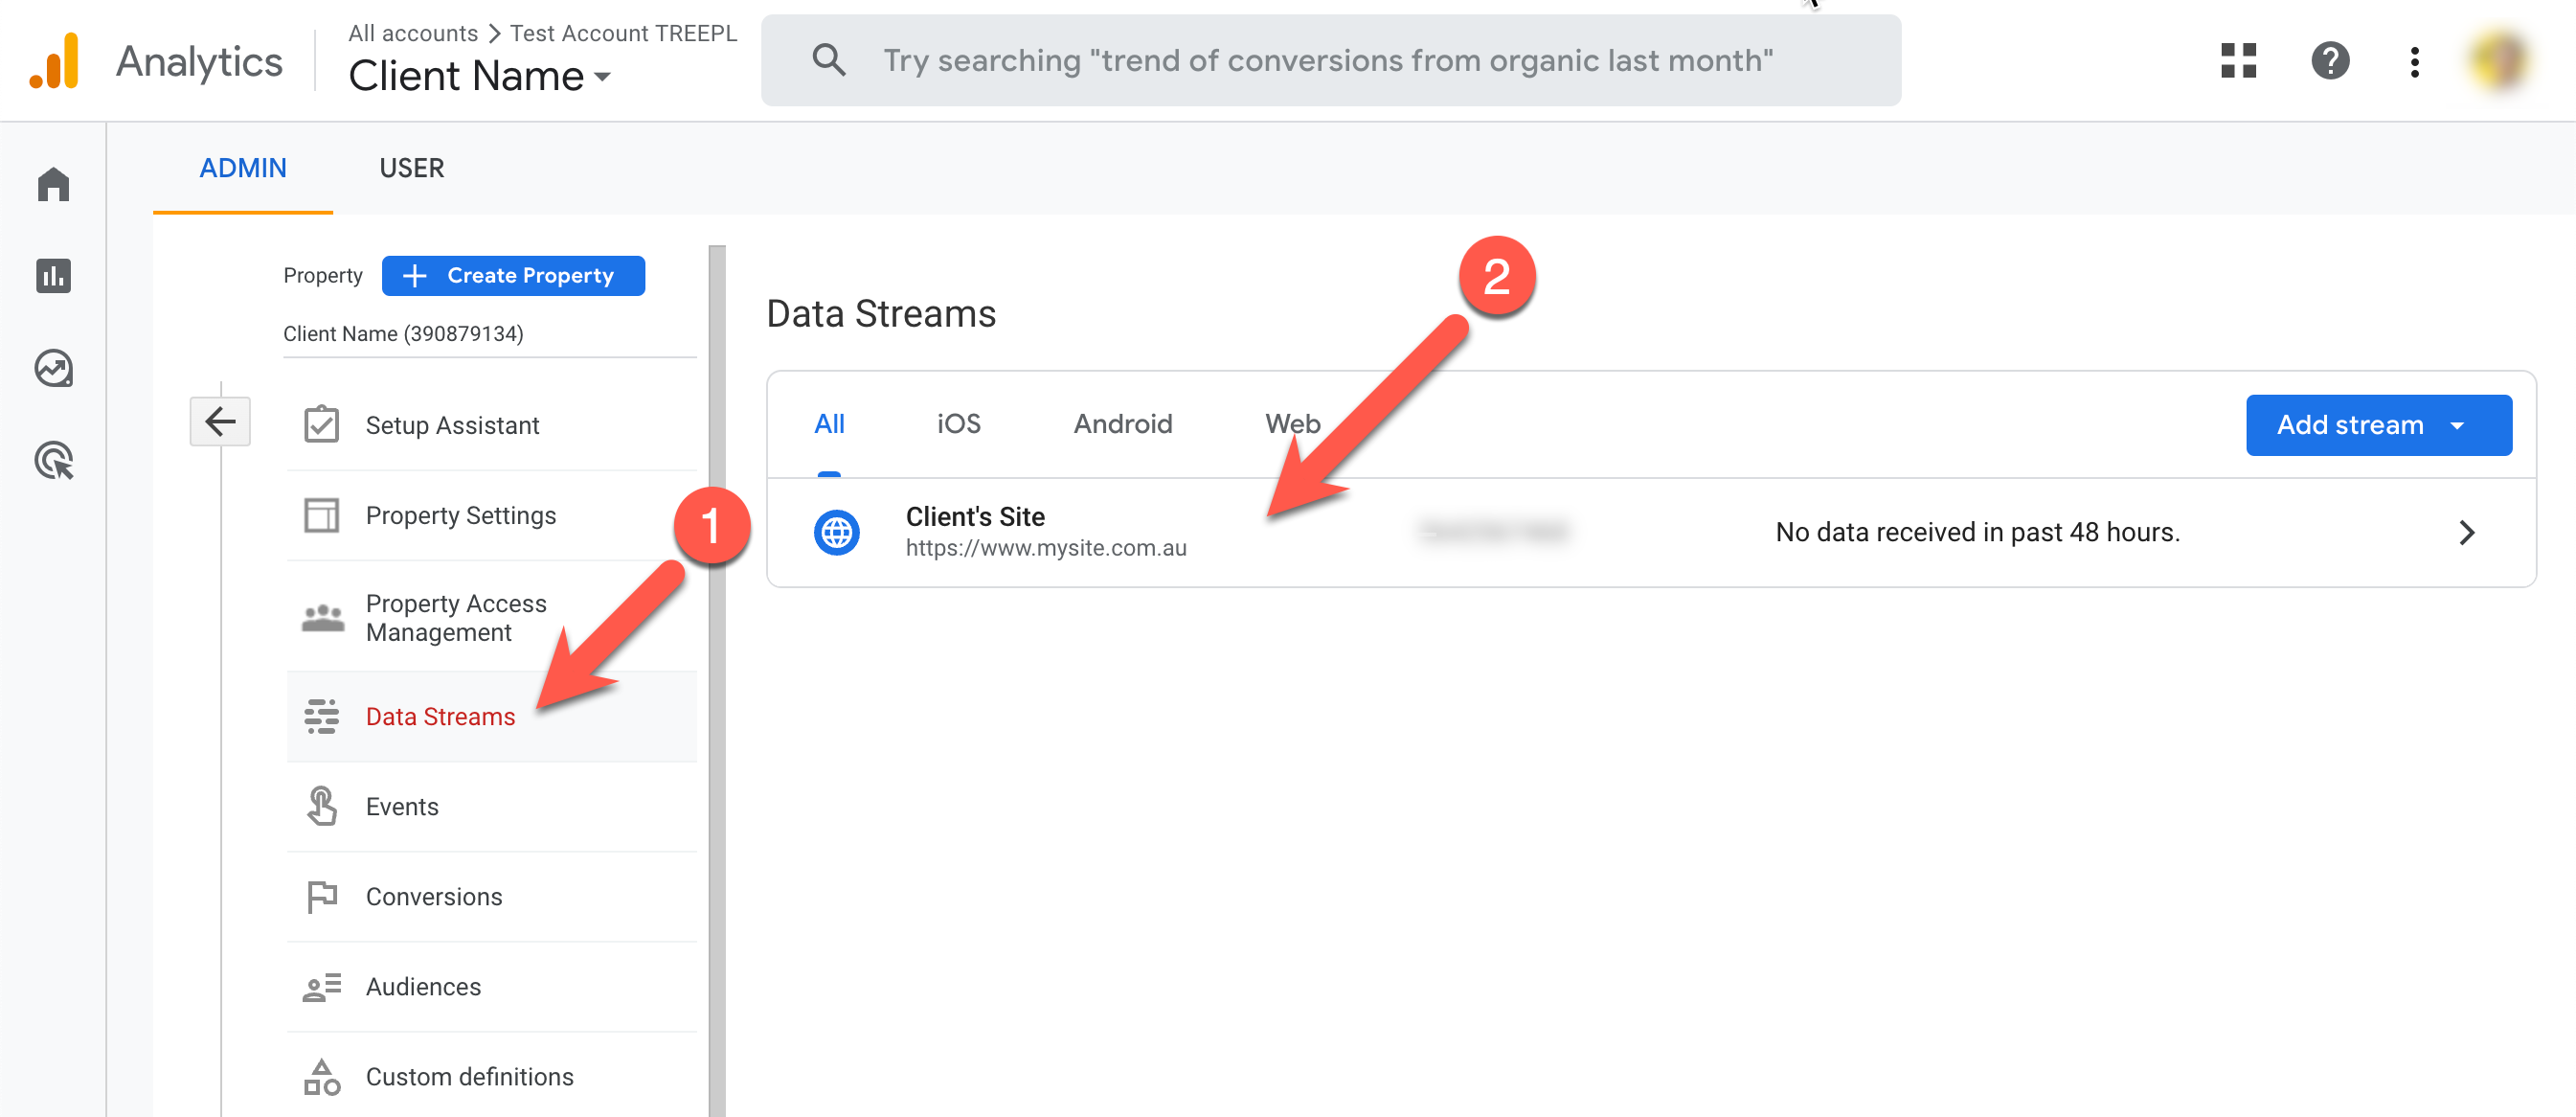The height and width of the screenshot is (1117, 2576).
Task: Select the iOS streams tab
Action: pyautogui.click(x=958, y=424)
